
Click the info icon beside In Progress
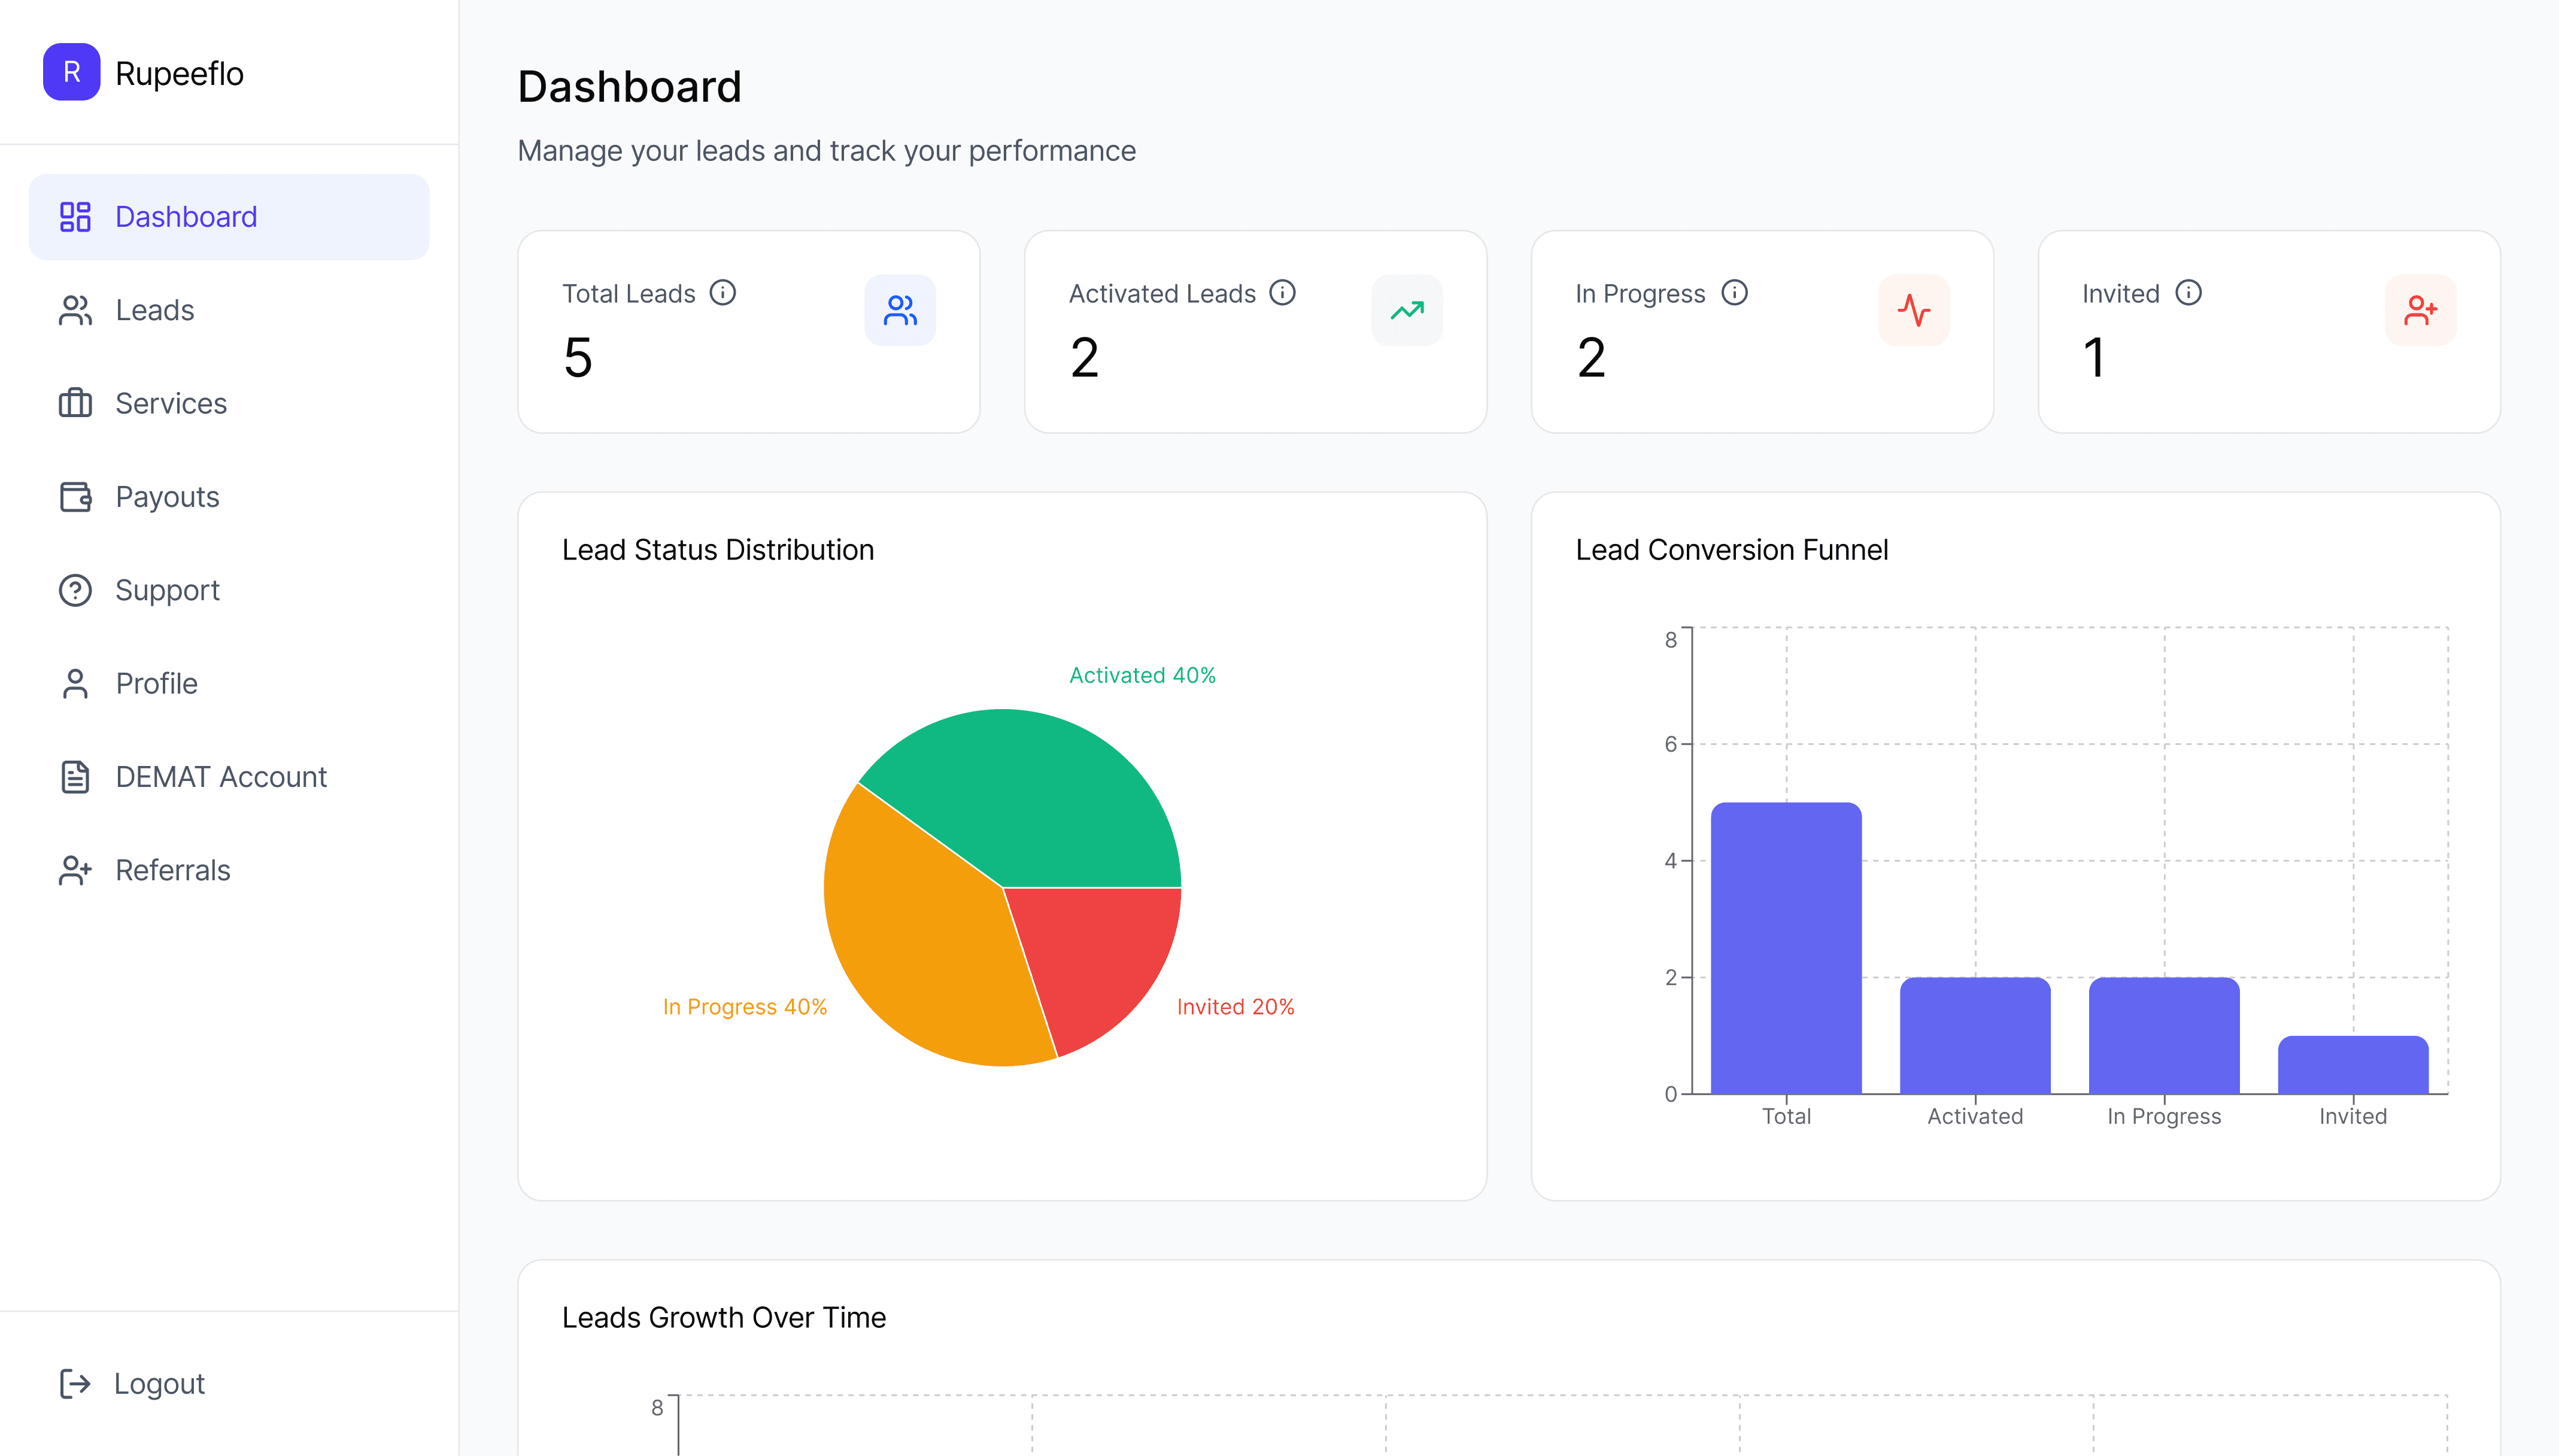[1734, 293]
